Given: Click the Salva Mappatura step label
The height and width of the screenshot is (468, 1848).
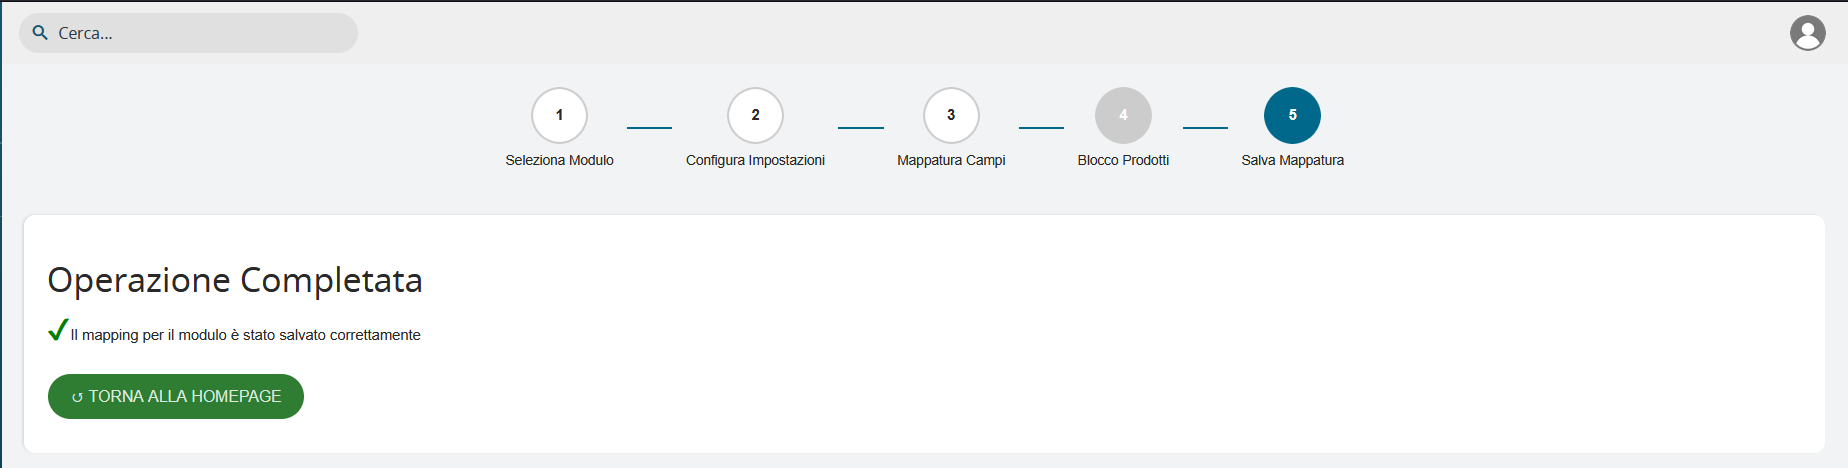Looking at the screenshot, I should click(1292, 160).
